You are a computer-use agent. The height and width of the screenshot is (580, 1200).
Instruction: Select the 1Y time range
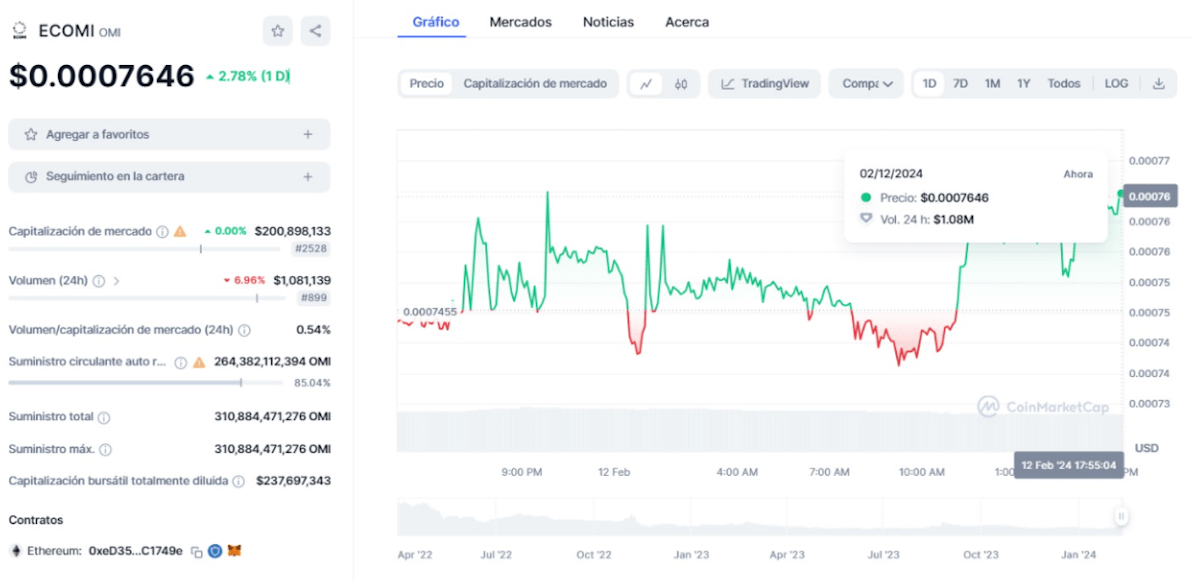1023,84
